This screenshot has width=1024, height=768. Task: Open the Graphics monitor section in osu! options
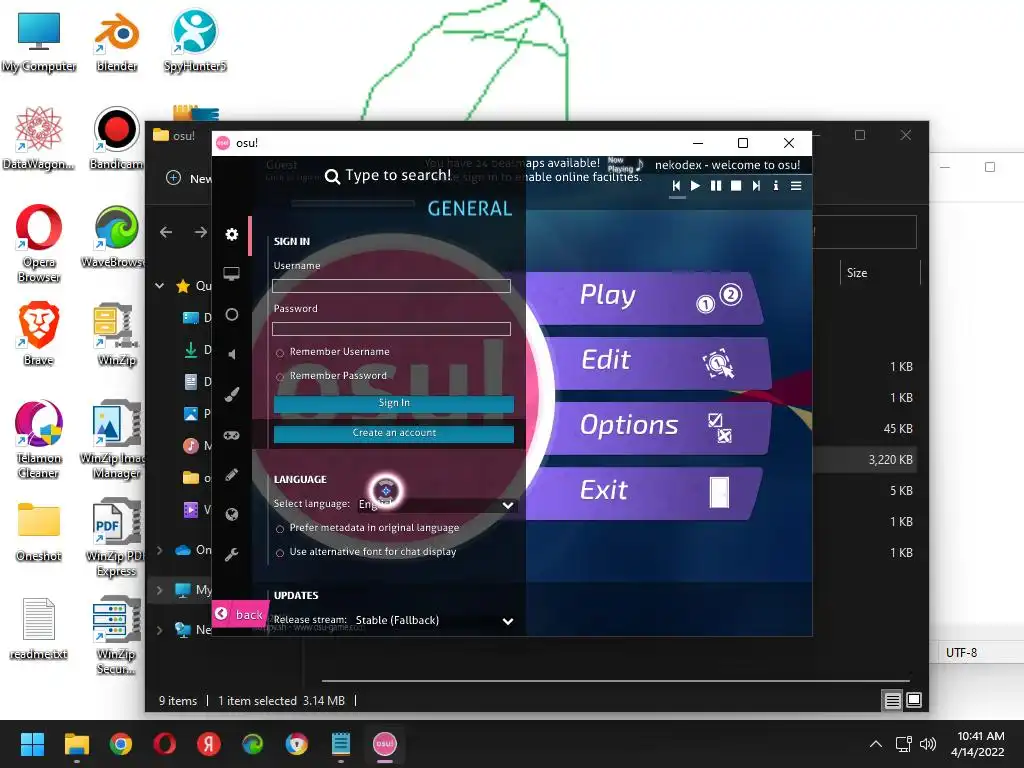(x=232, y=274)
